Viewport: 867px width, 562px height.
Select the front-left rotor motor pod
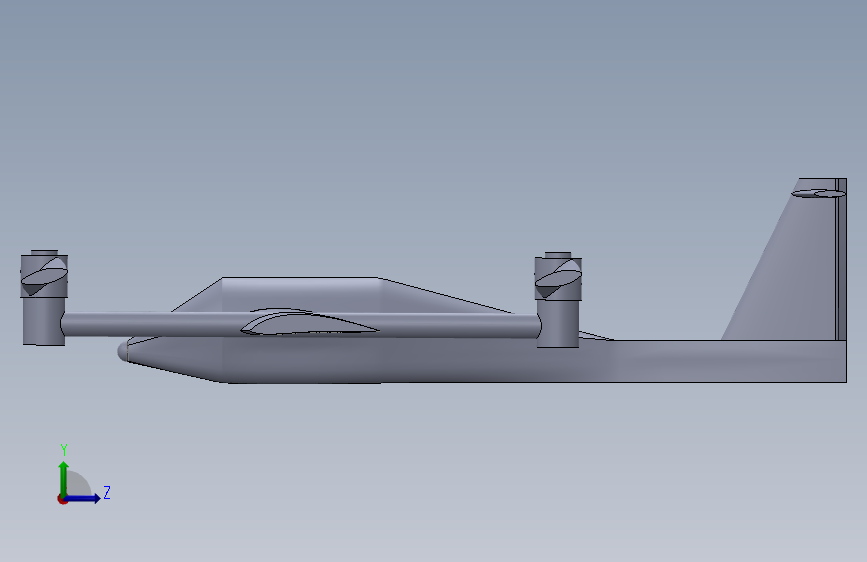pos(44,298)
